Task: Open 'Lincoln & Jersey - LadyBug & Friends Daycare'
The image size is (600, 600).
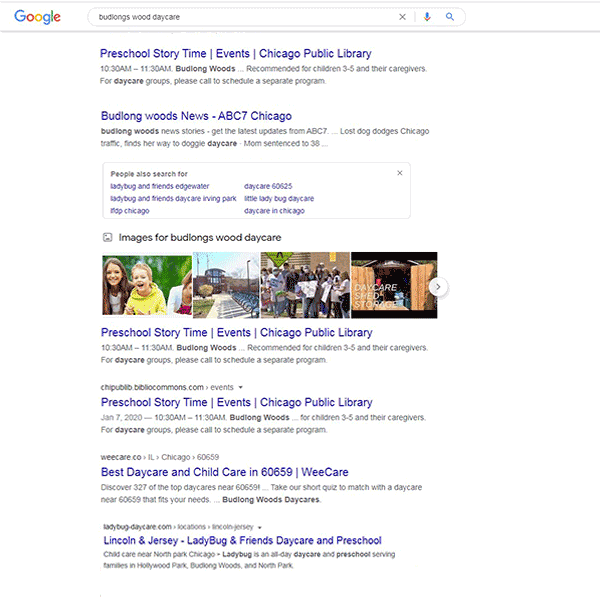Action: pyautogui.click(x=243, y=540)
